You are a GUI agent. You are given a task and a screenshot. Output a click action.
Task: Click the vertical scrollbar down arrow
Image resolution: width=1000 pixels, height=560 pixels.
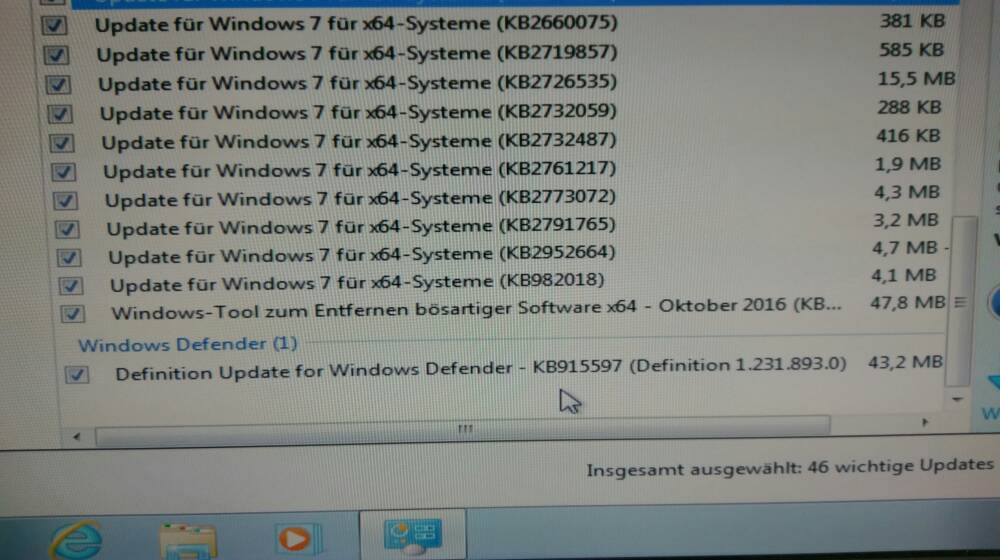[x=957, y=399]
